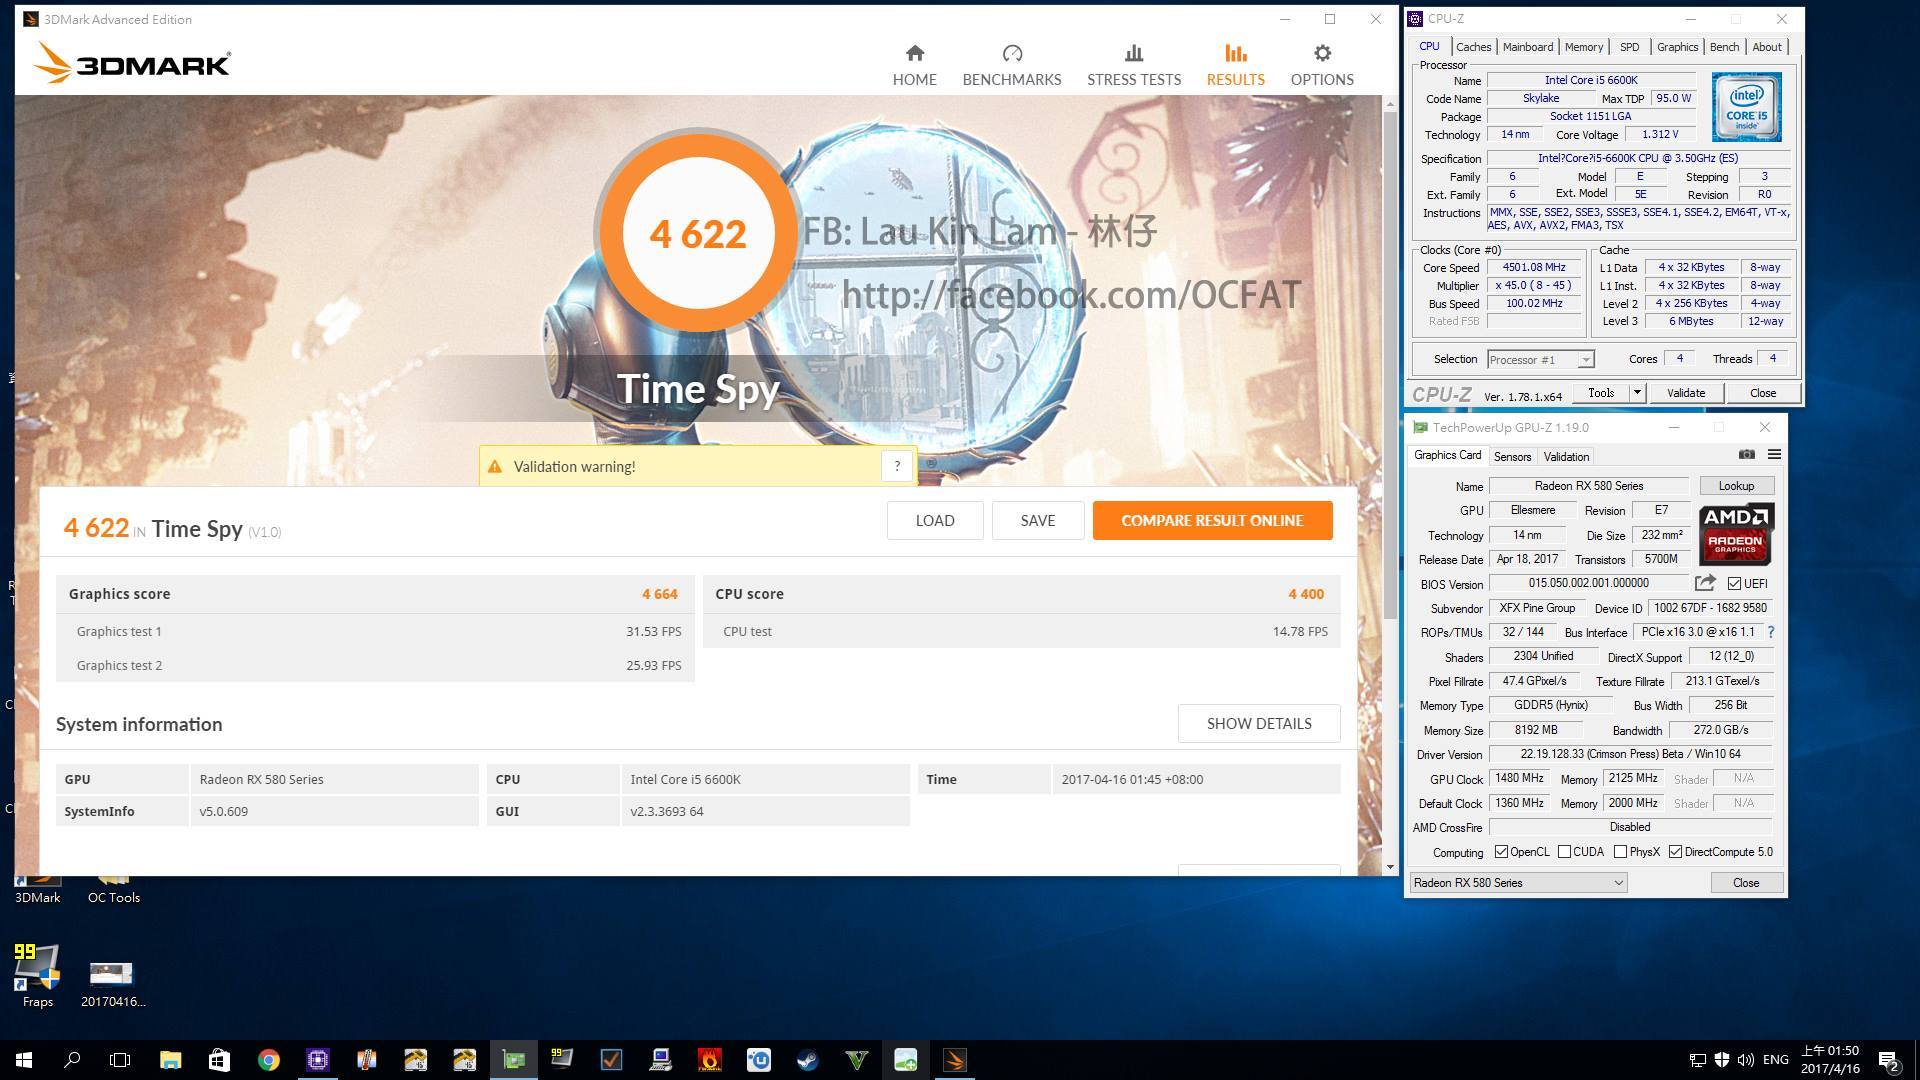The image size is (1920, 1080).
Task: Open Steam from the taskbar
Action: pos(807,1060)
